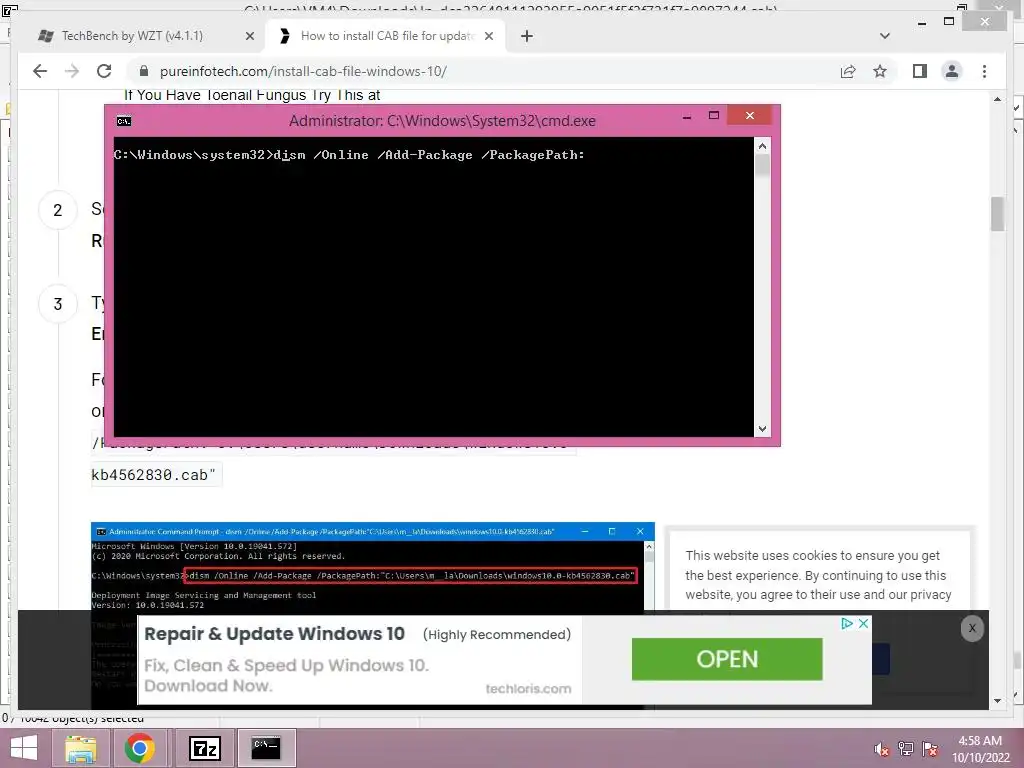Viewport: 1024px width, 768px height.
Task: Switch to Chrome in taskbar
Action: 139,748
